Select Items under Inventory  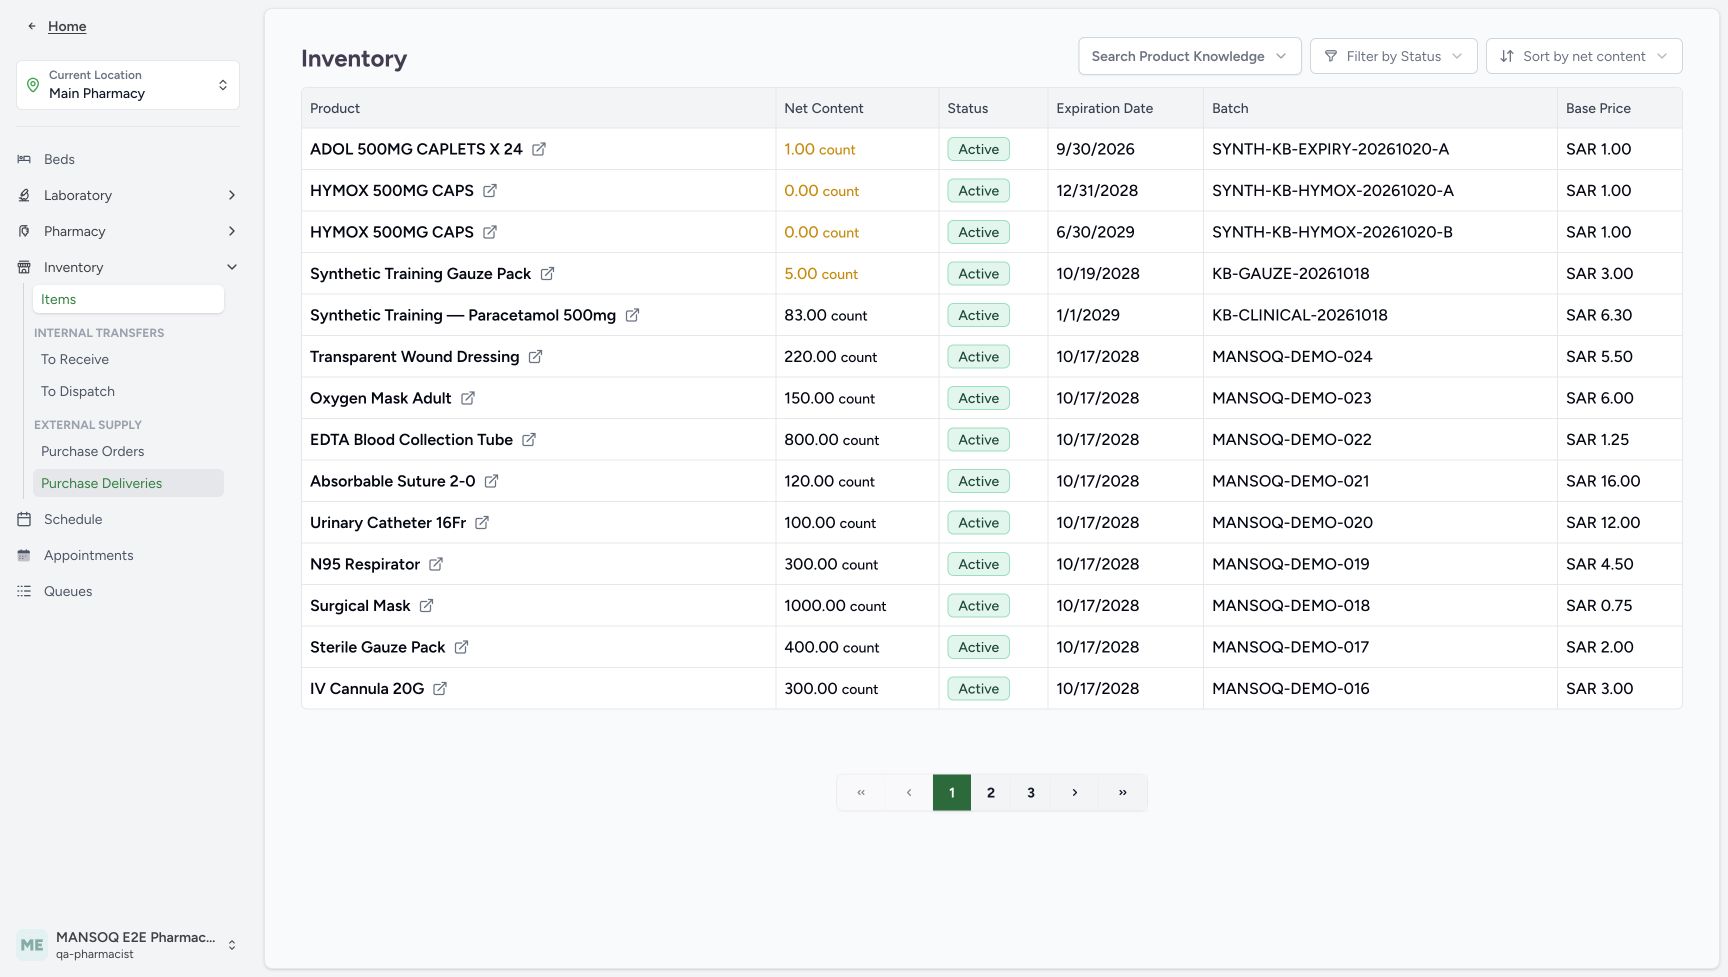coord(128,299)
